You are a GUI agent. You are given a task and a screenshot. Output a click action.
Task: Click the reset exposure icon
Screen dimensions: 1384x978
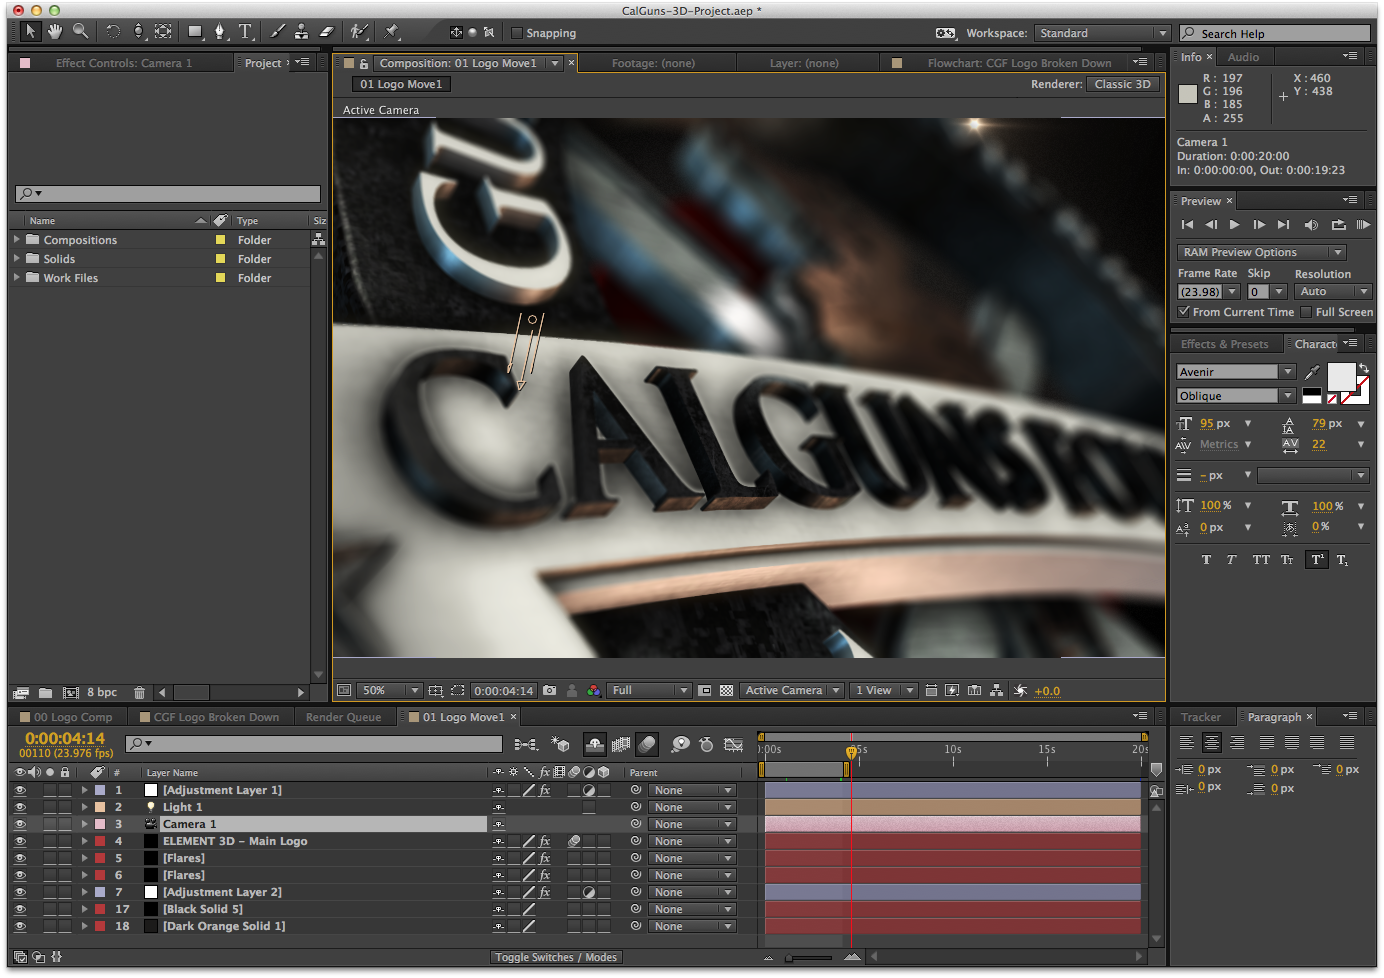(1020, 691)
